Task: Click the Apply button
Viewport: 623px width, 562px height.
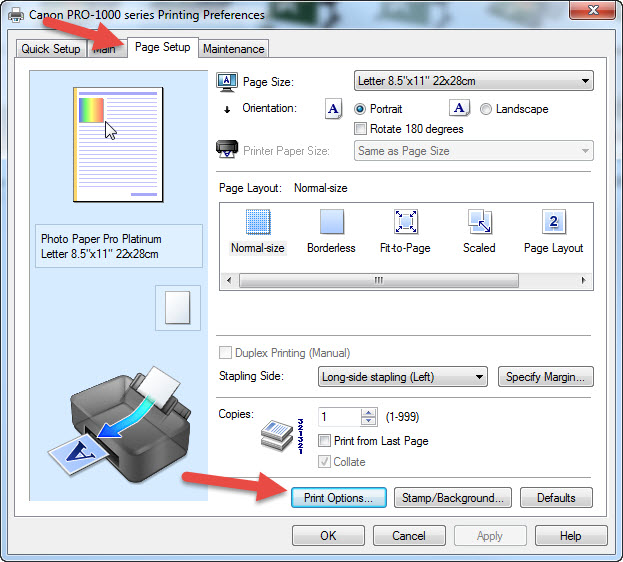Action: (x=490, y=536)
